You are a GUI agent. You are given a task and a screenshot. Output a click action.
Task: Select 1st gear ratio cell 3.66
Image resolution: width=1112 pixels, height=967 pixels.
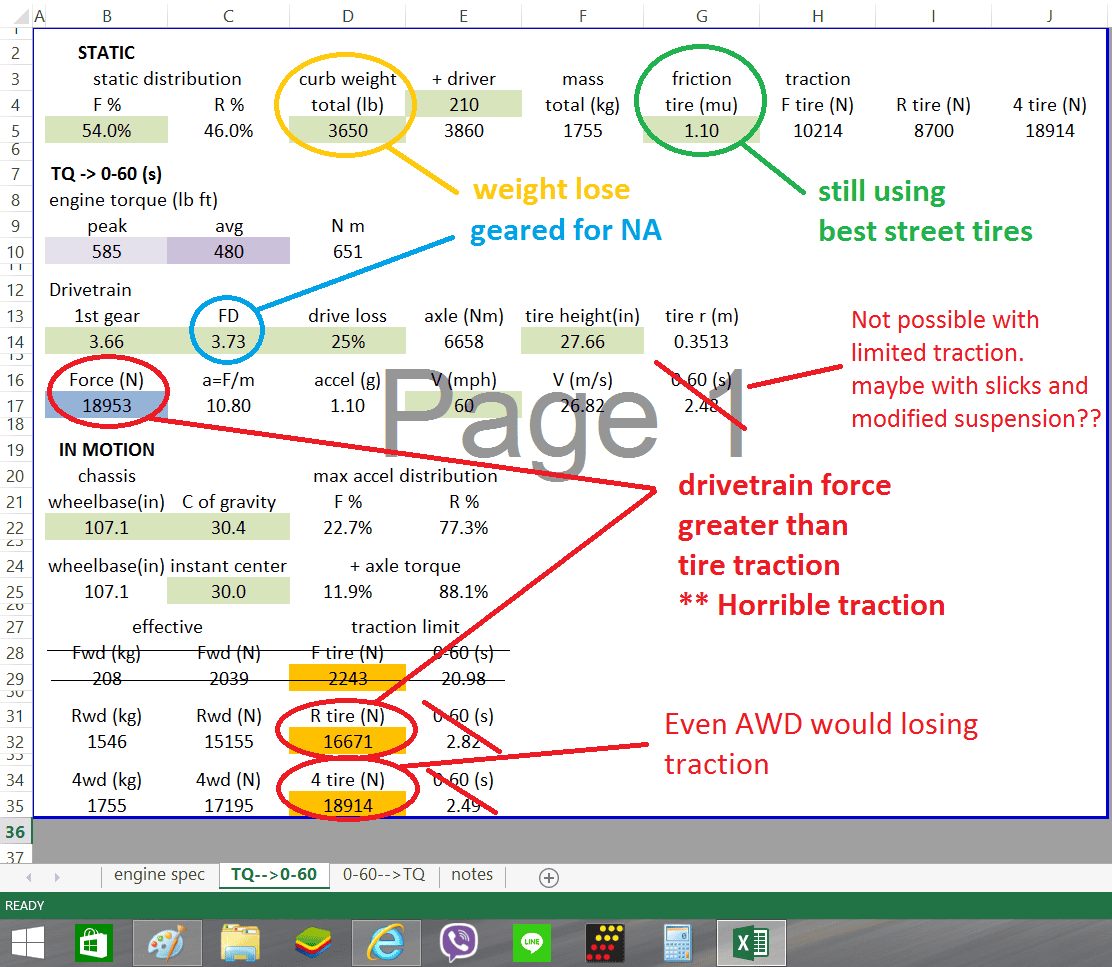point(106,341)
